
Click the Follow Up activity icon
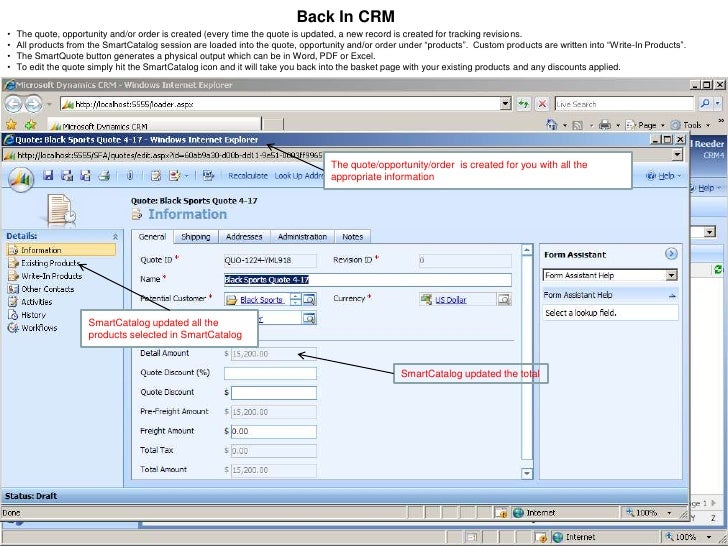tap(175, 176)
